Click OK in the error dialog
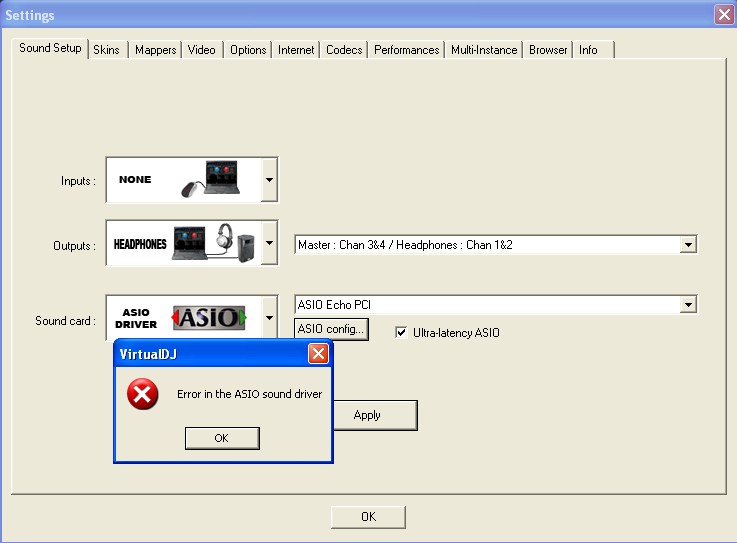 pyautogui.click(x=222, y=438)
